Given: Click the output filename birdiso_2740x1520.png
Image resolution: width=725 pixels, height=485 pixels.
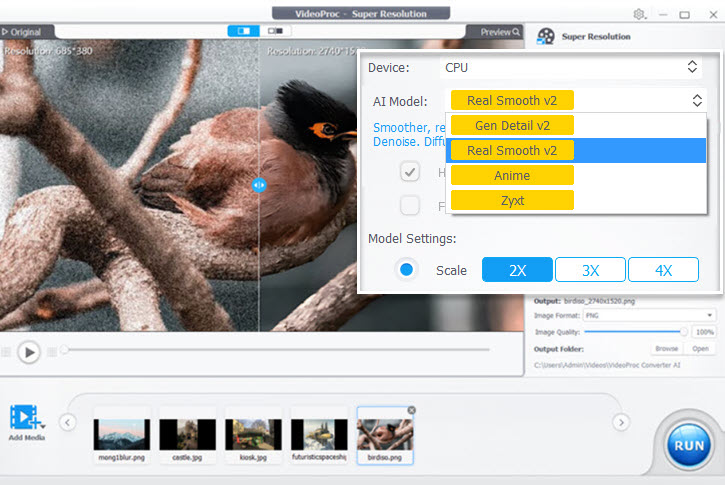Looking at the screenshot, I should click(x=599, y=301).
